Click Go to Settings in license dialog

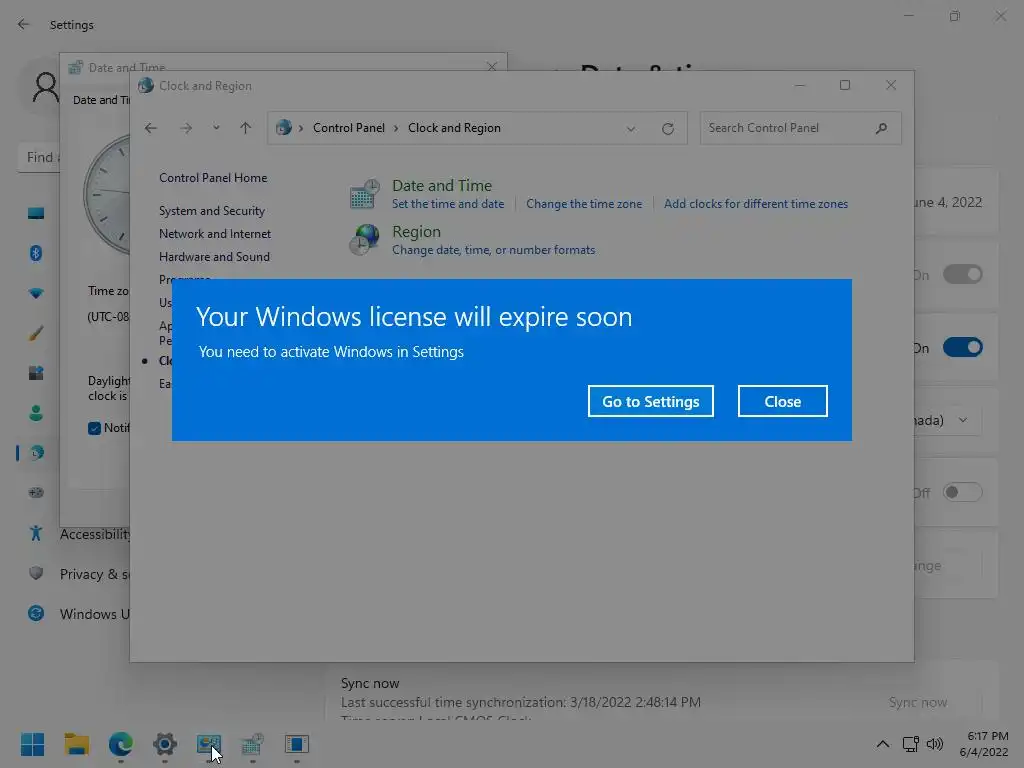click(650, 401)
